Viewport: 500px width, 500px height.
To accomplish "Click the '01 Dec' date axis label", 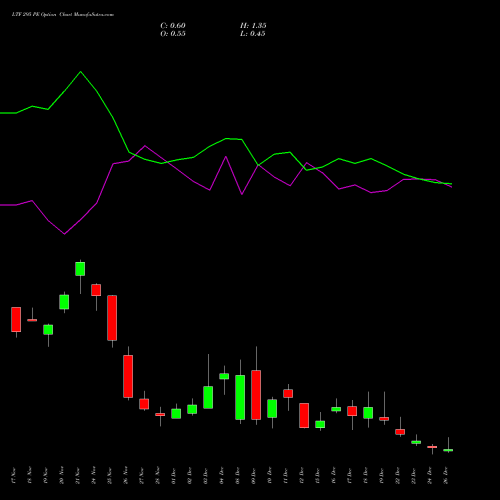I will (x=173, y=476).
